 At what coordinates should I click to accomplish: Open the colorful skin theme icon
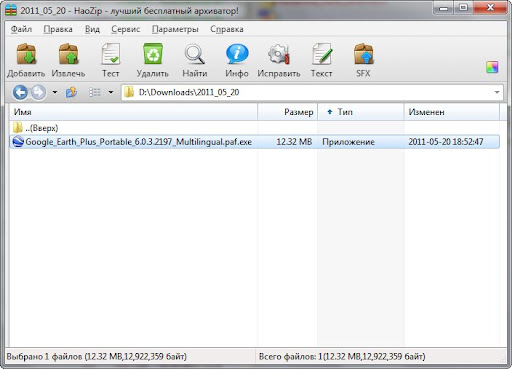pyautogui.click(x=492, y=67)
